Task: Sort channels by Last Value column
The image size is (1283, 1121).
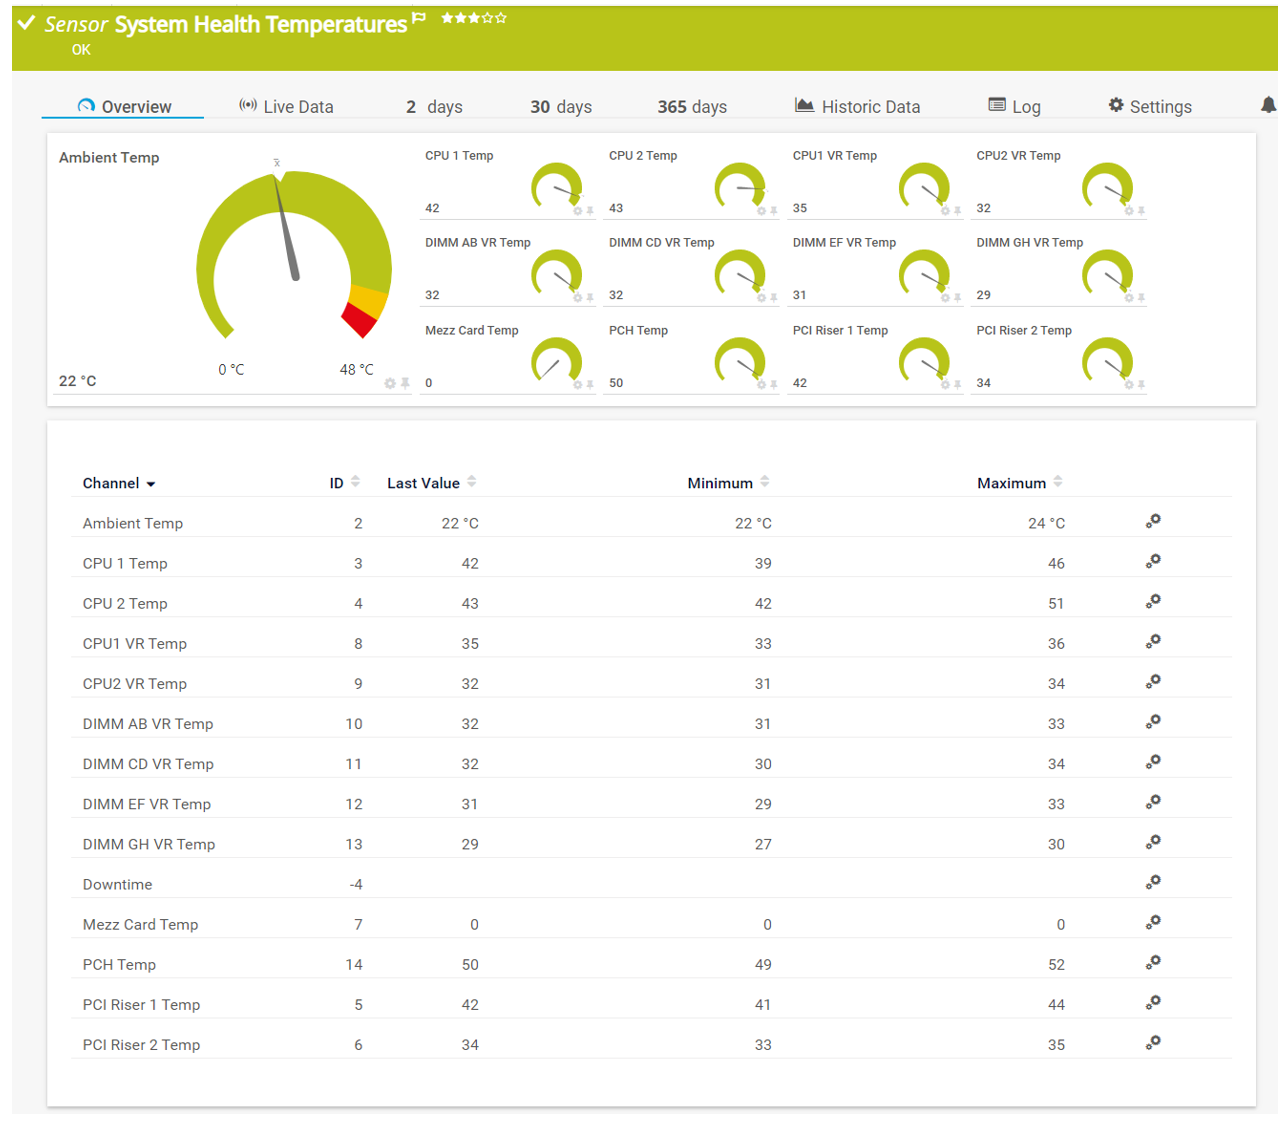Action: coord(471,482)
